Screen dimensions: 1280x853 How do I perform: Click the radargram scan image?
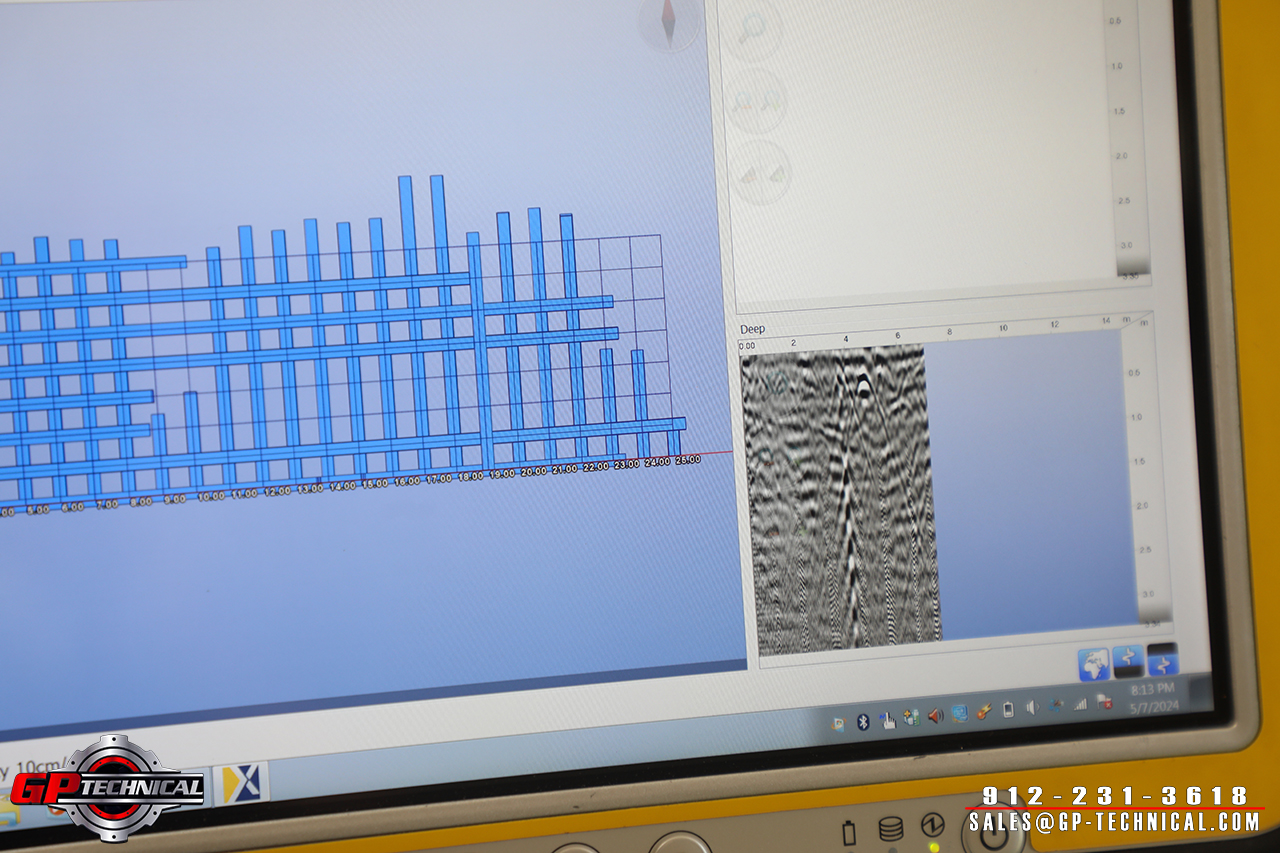[840, 495]
